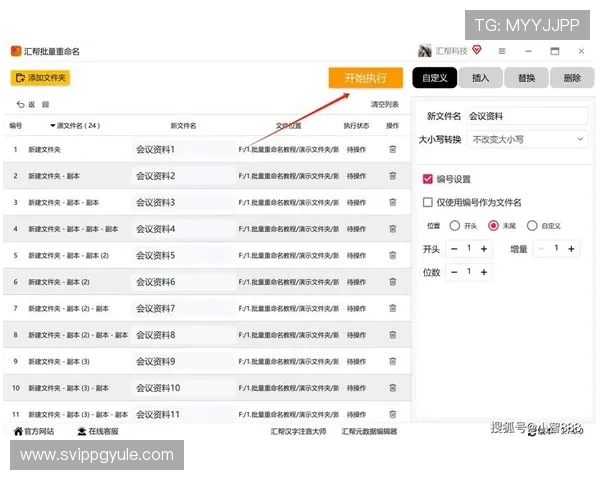The image size is (600, 480).
Task: Delete row 7 using its trash icon
Action: click(x=393, y=308)
